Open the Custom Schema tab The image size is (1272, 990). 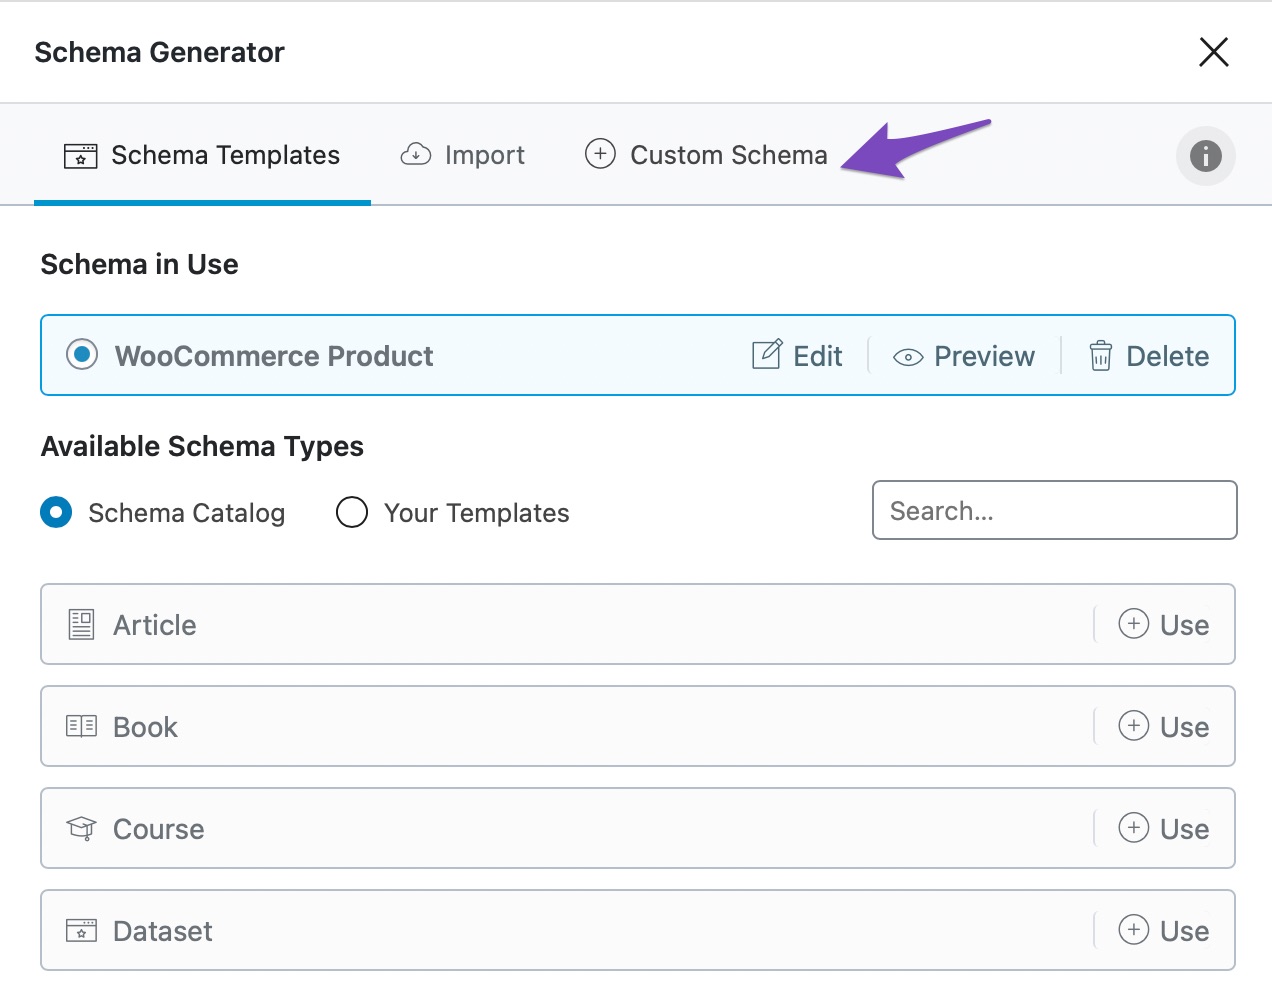point(706,155)
